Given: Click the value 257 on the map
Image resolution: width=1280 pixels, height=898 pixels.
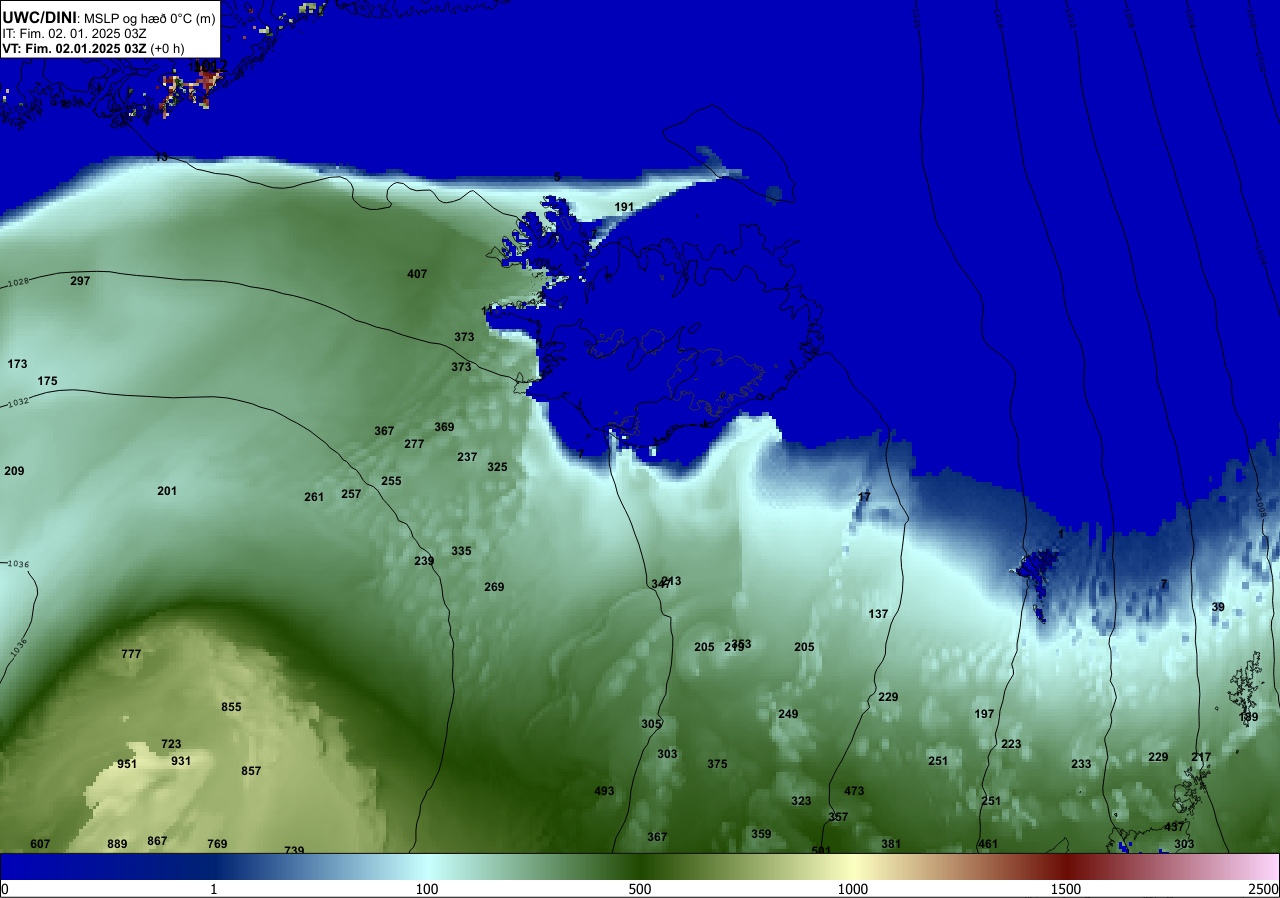Looking at the screenshot, I should (x=351, y=494).
